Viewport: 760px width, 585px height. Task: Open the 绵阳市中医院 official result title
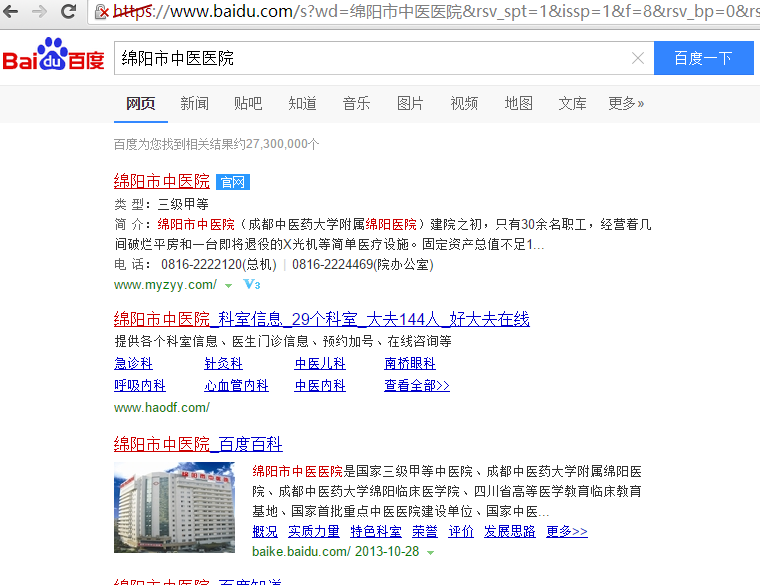(162, 181)
